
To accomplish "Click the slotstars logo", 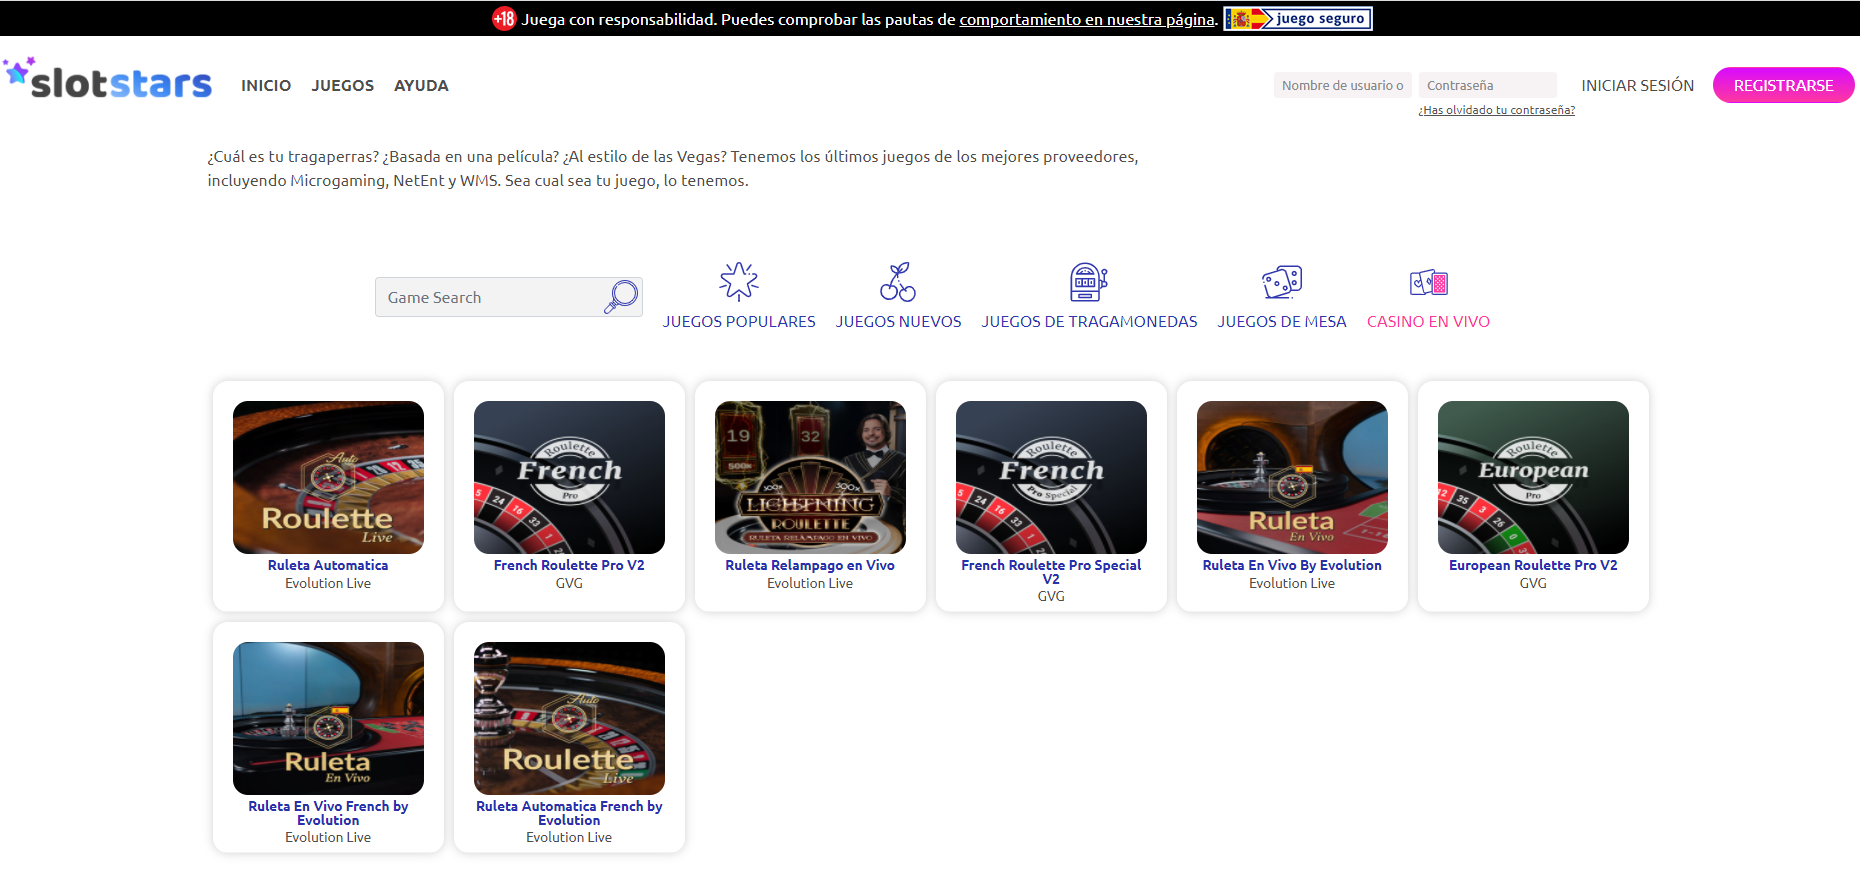I will click(x=107, y=78).
